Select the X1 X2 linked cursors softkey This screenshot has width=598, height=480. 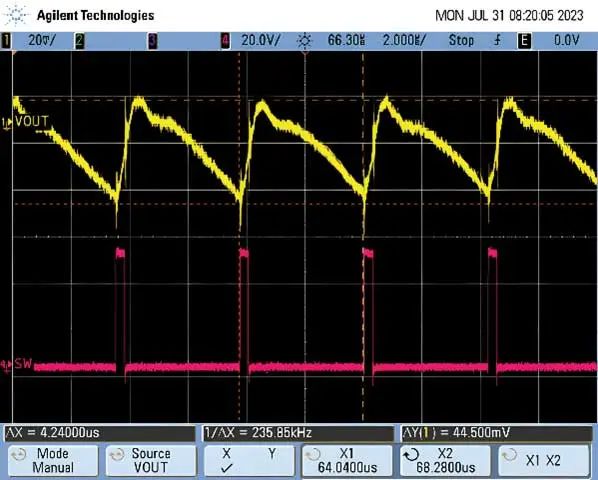[x=543, y=460]
